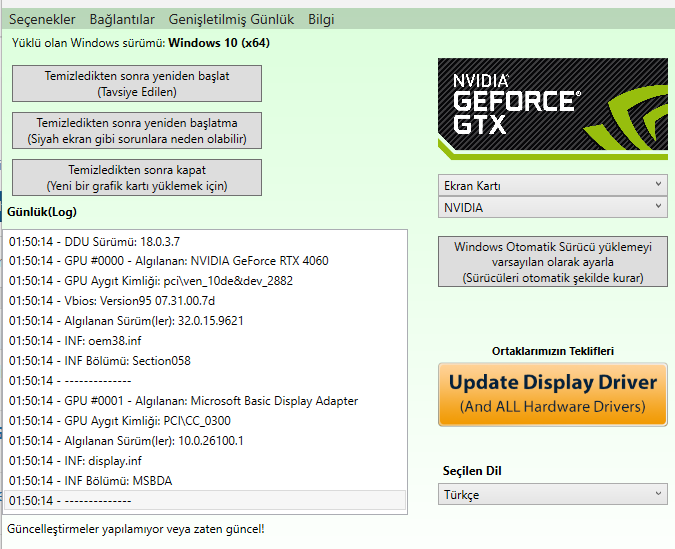The height and width of the screenshot is (549, 675).
Task: Open the Bağlantılar menu
Action: coord(122,19)
